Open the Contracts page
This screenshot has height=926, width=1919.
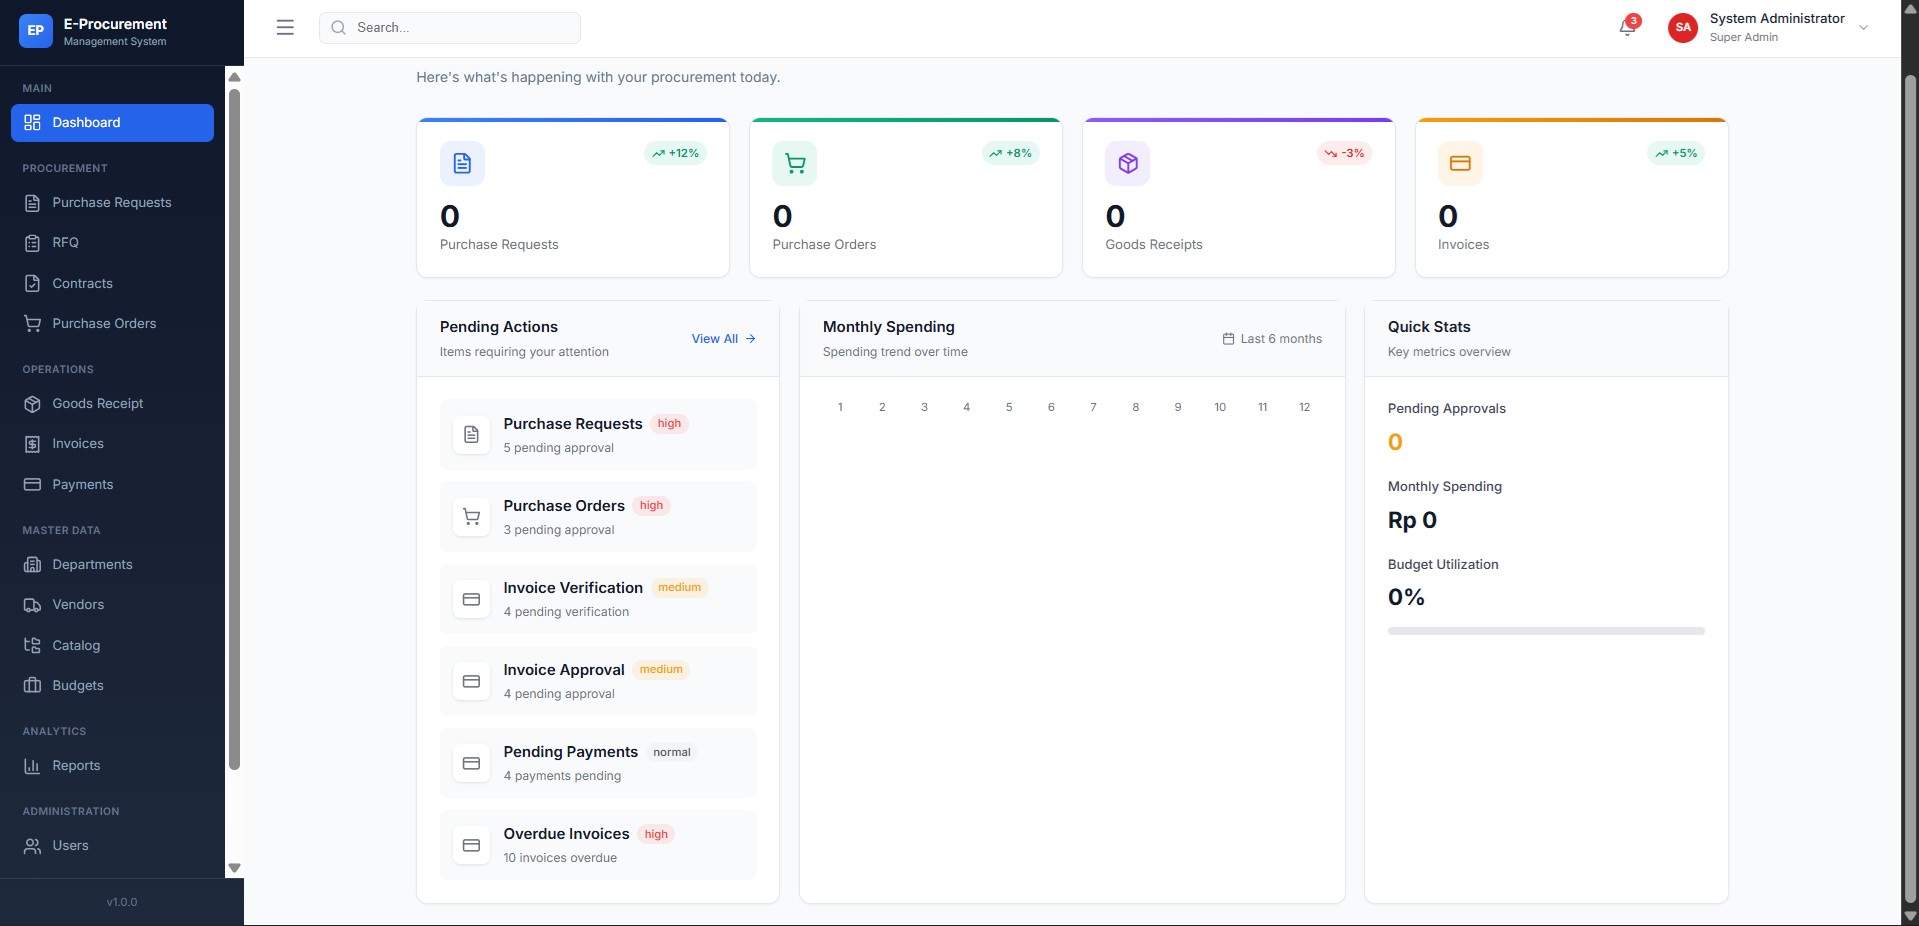[x=82, y=283]
